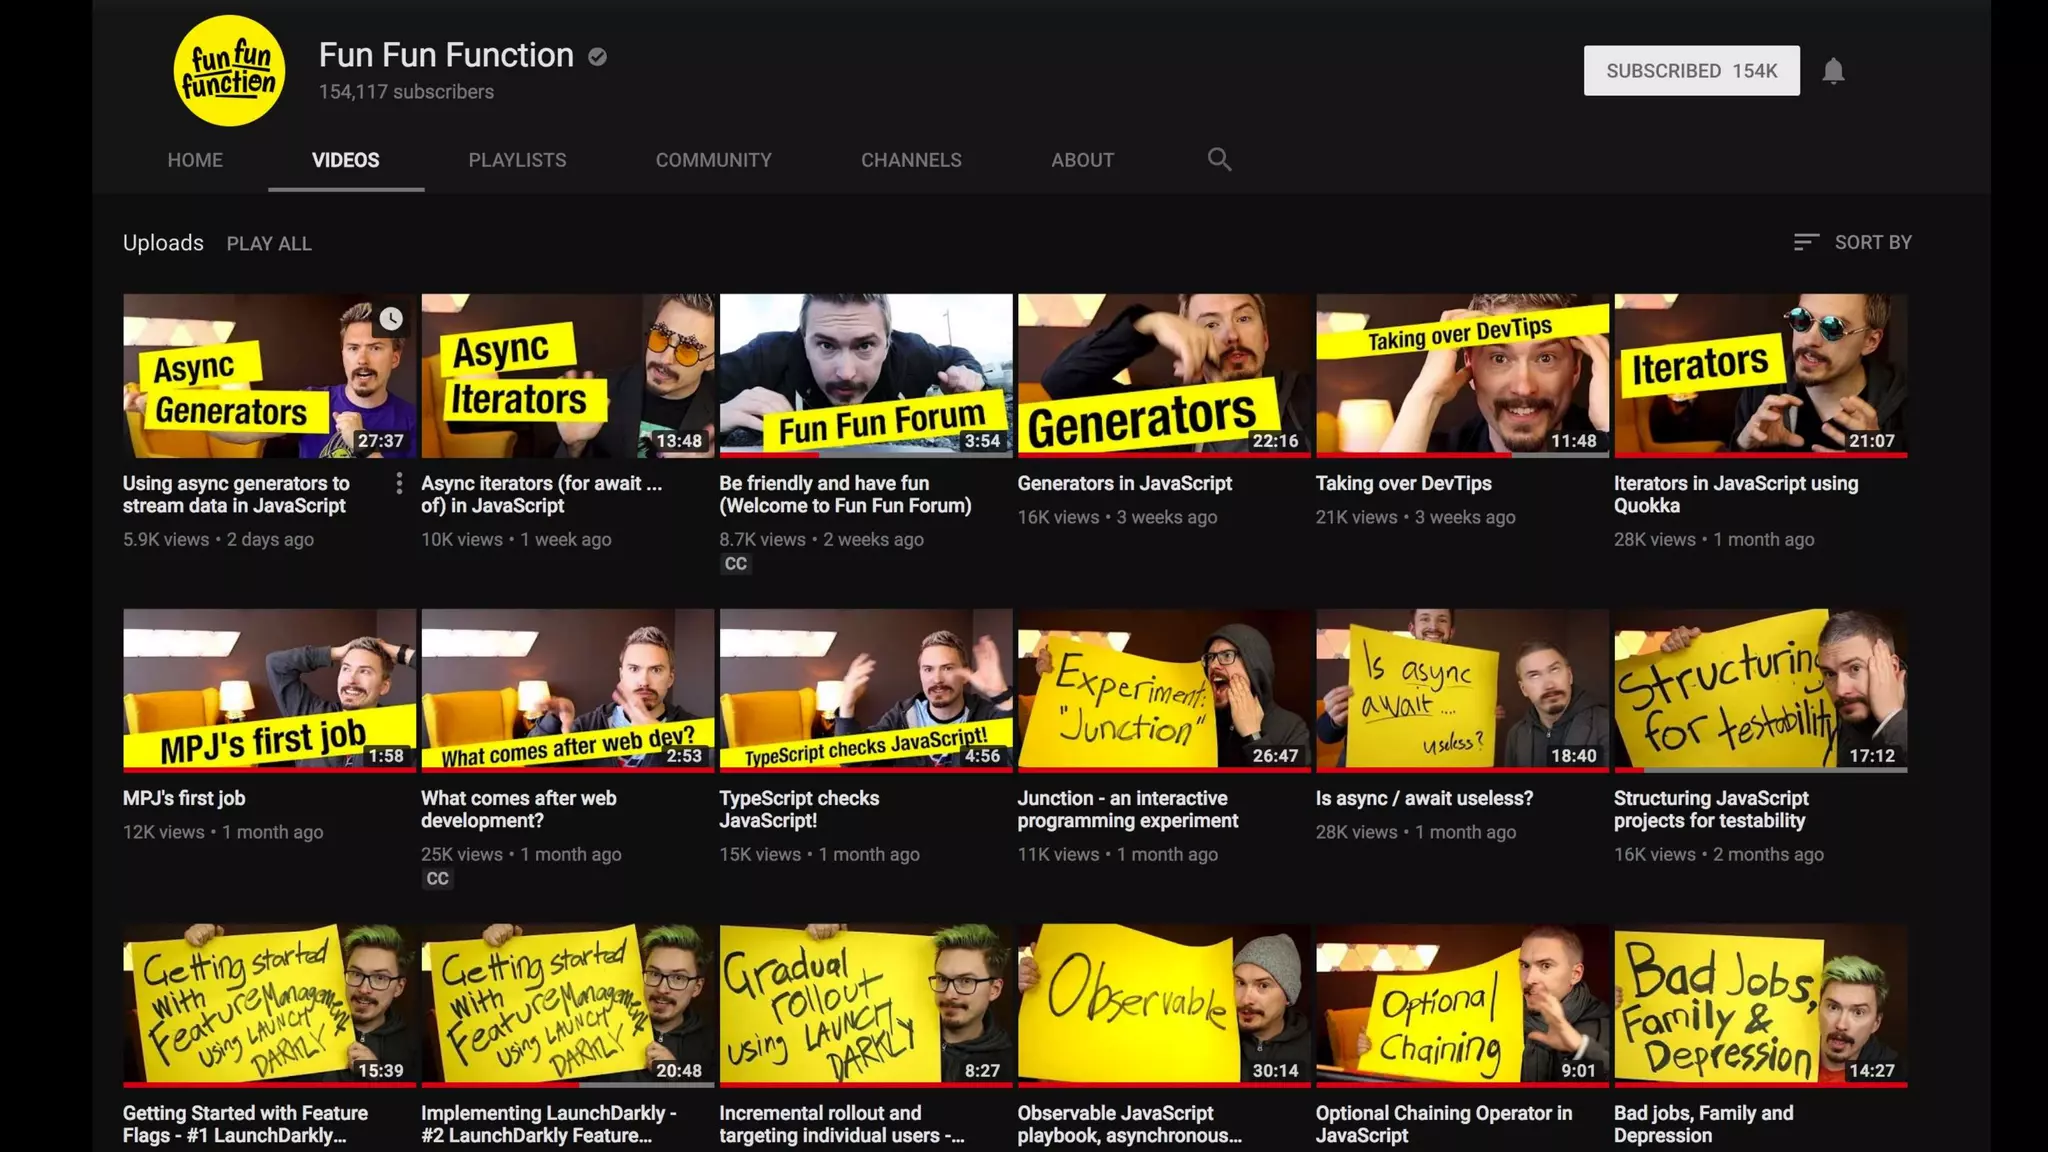2048x1152 pixels.
Task: Expand the SORT BY dropdown
Action: click(x=1872, y=243)
